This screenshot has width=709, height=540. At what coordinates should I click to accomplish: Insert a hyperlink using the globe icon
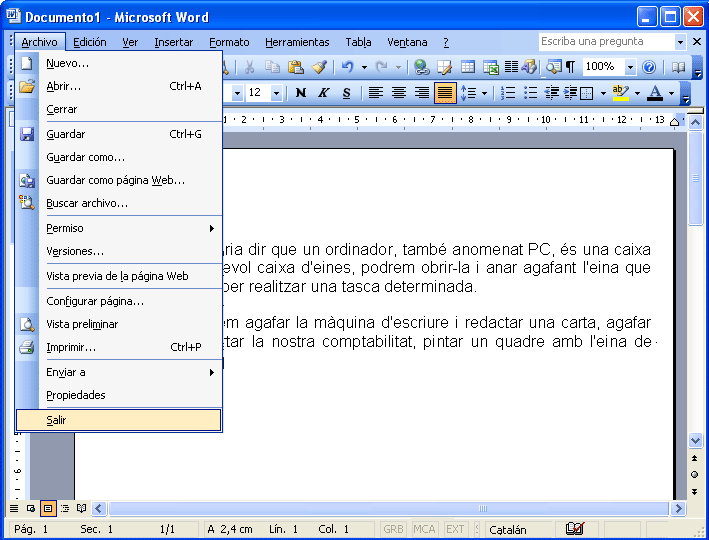[x=421, y=67]
